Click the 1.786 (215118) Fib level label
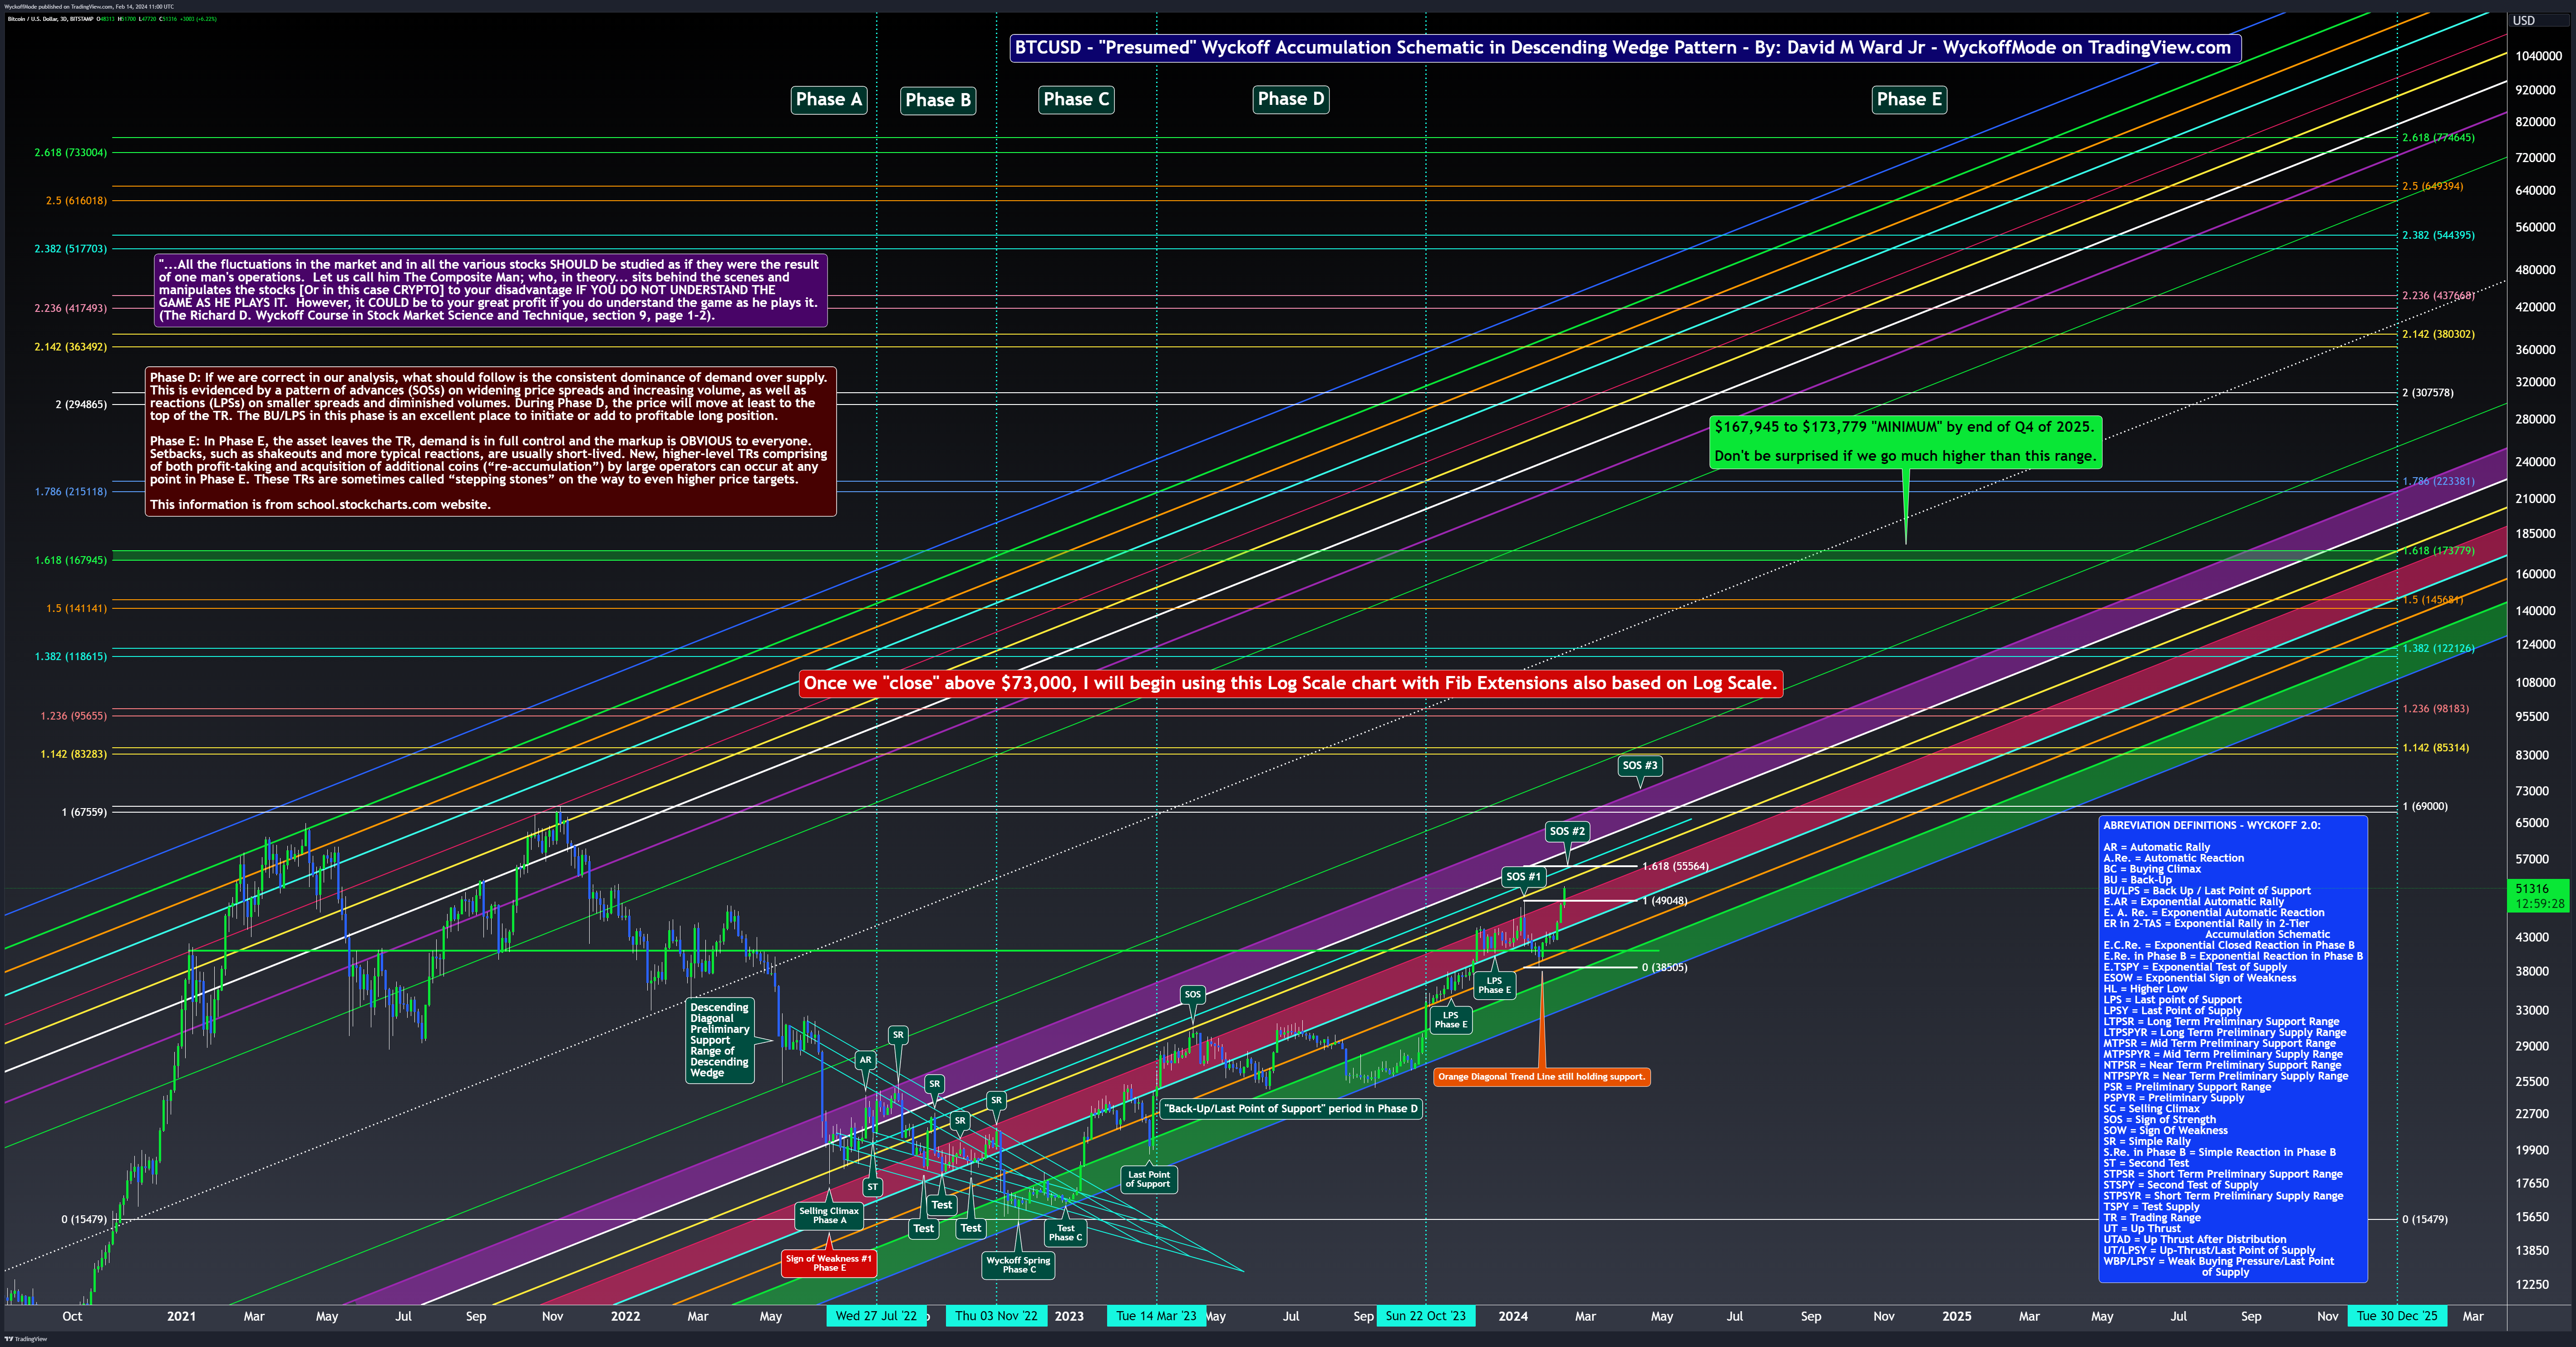 coord(70,492)
